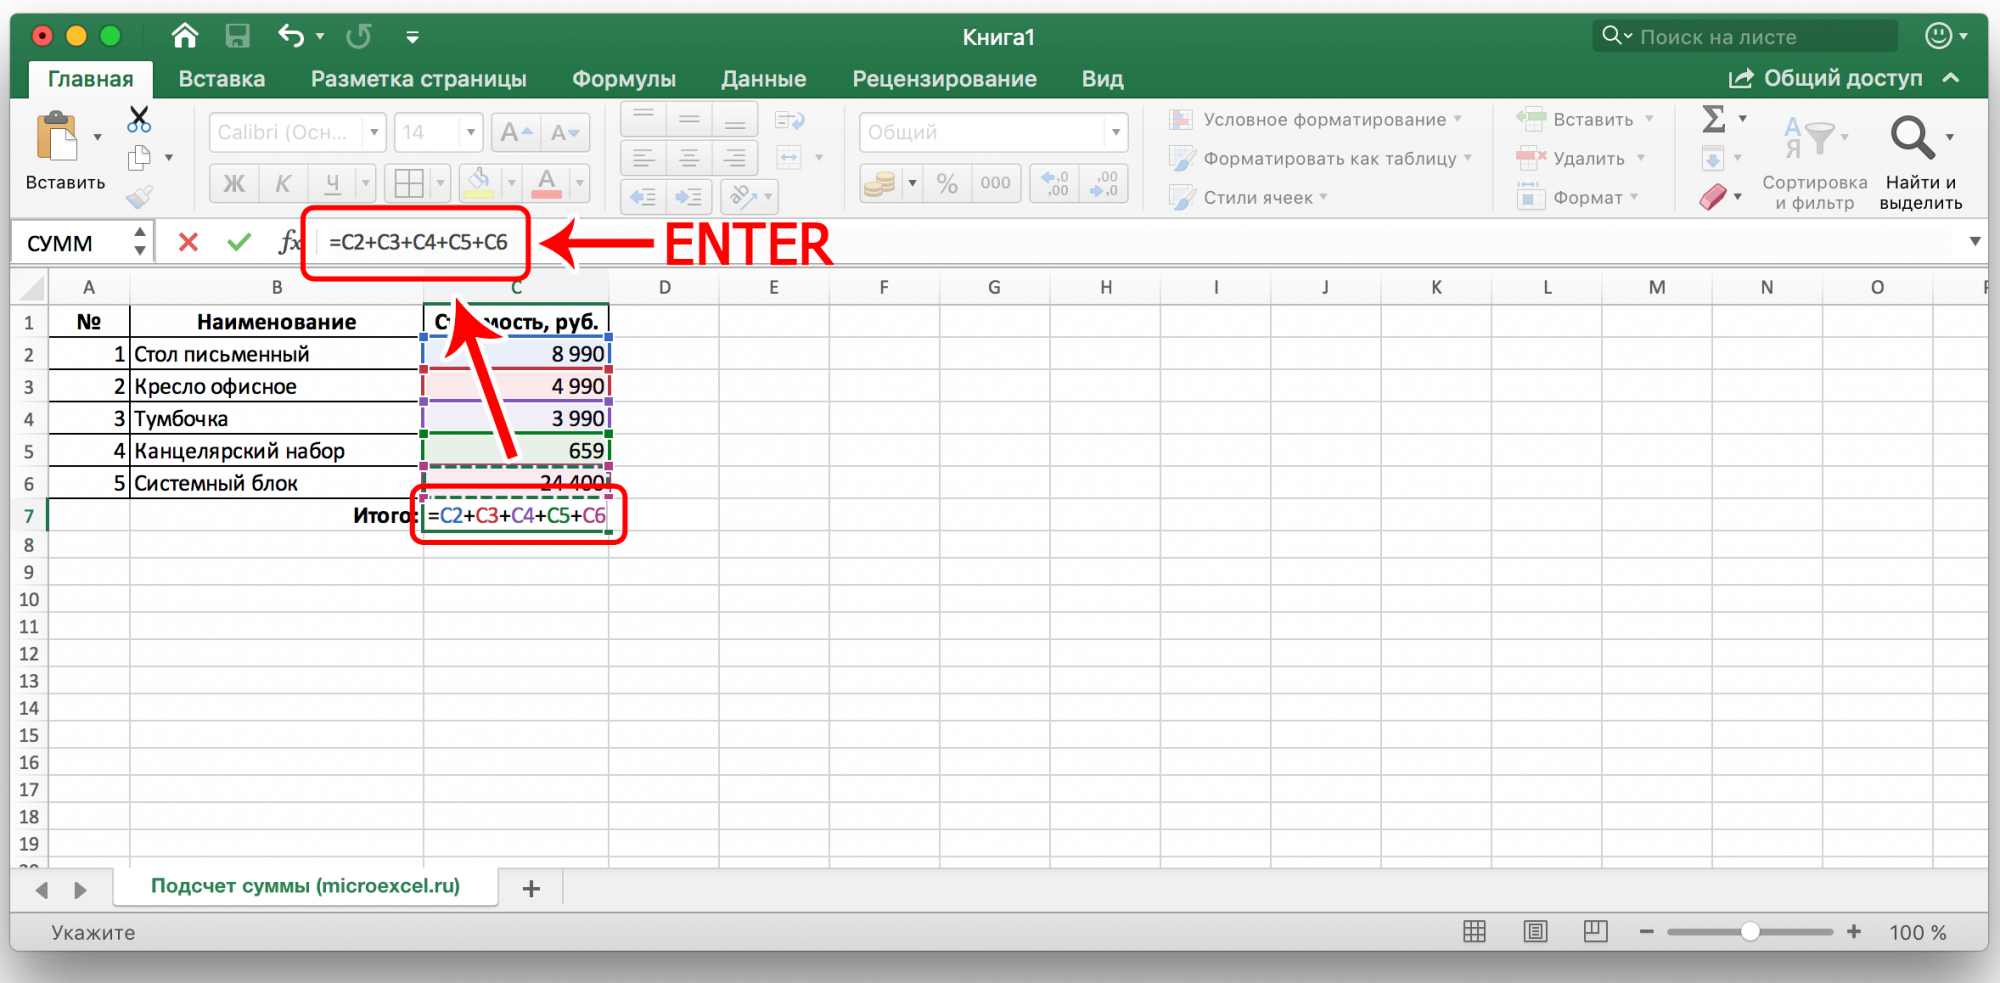Open the Данные tab
The width and height of the screenshot is (2000, 983).
pos(764,79)
